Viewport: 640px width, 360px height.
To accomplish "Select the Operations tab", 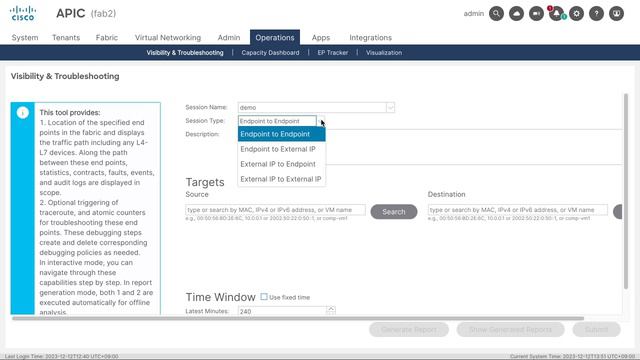I will pos(275,38).
